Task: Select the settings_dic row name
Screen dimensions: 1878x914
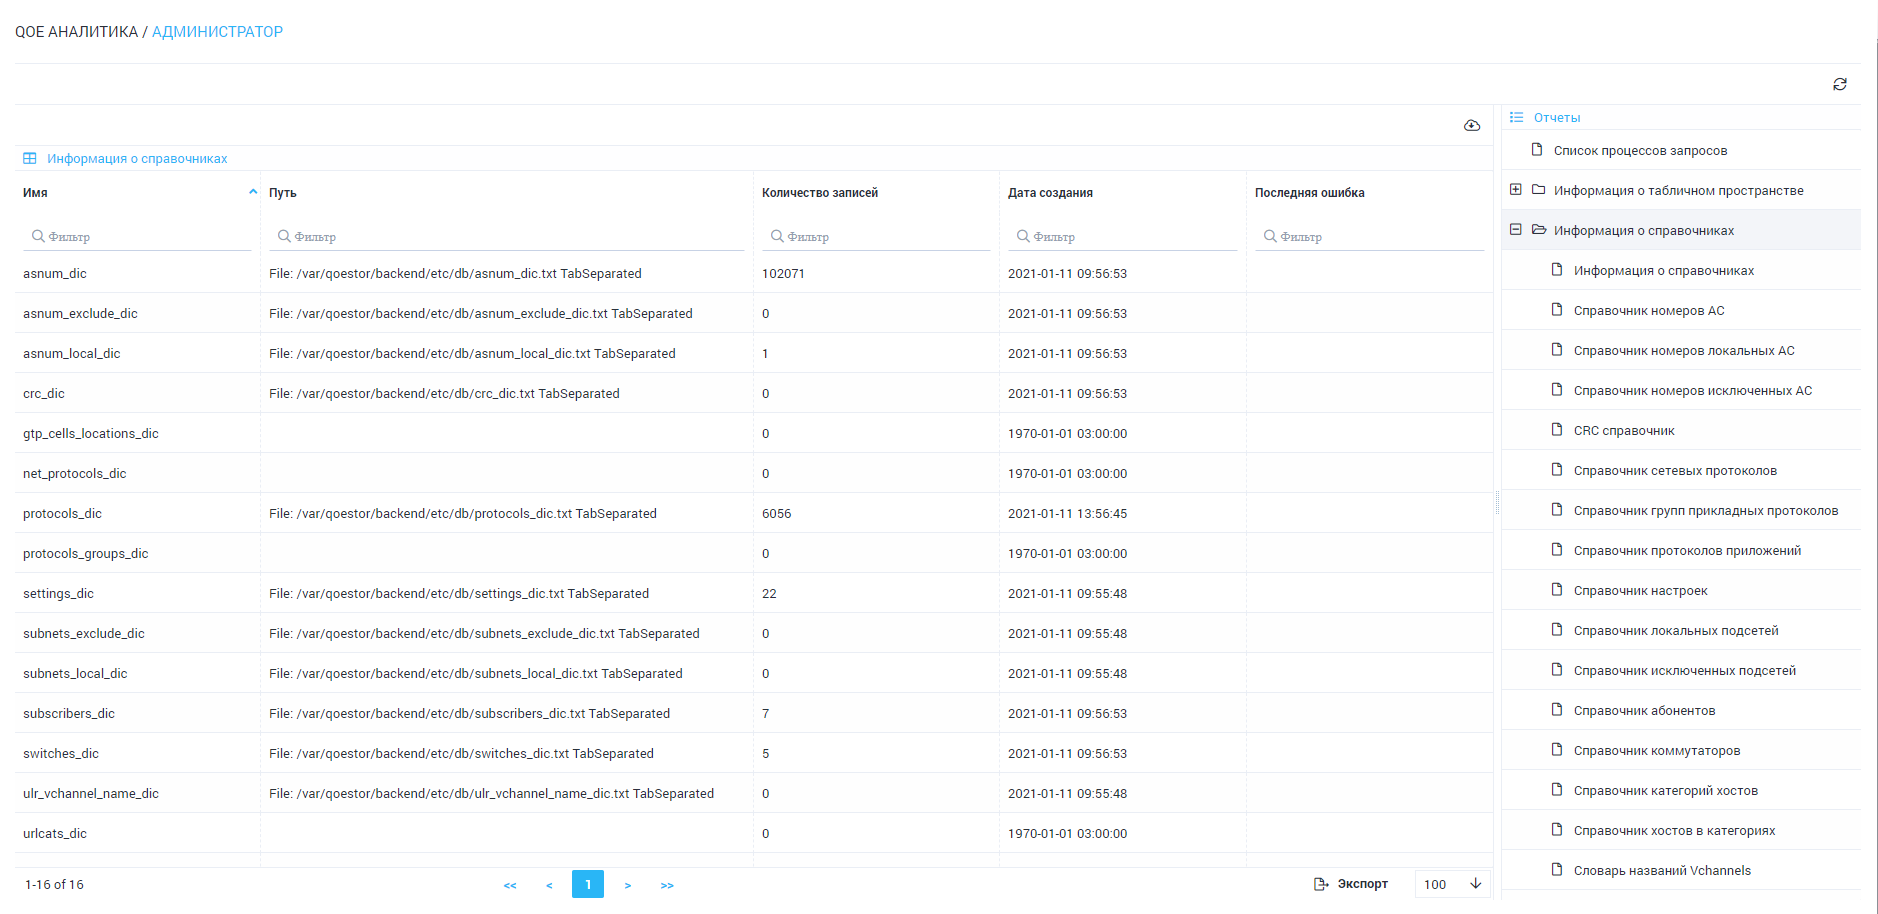Action: tap(58, 593)
